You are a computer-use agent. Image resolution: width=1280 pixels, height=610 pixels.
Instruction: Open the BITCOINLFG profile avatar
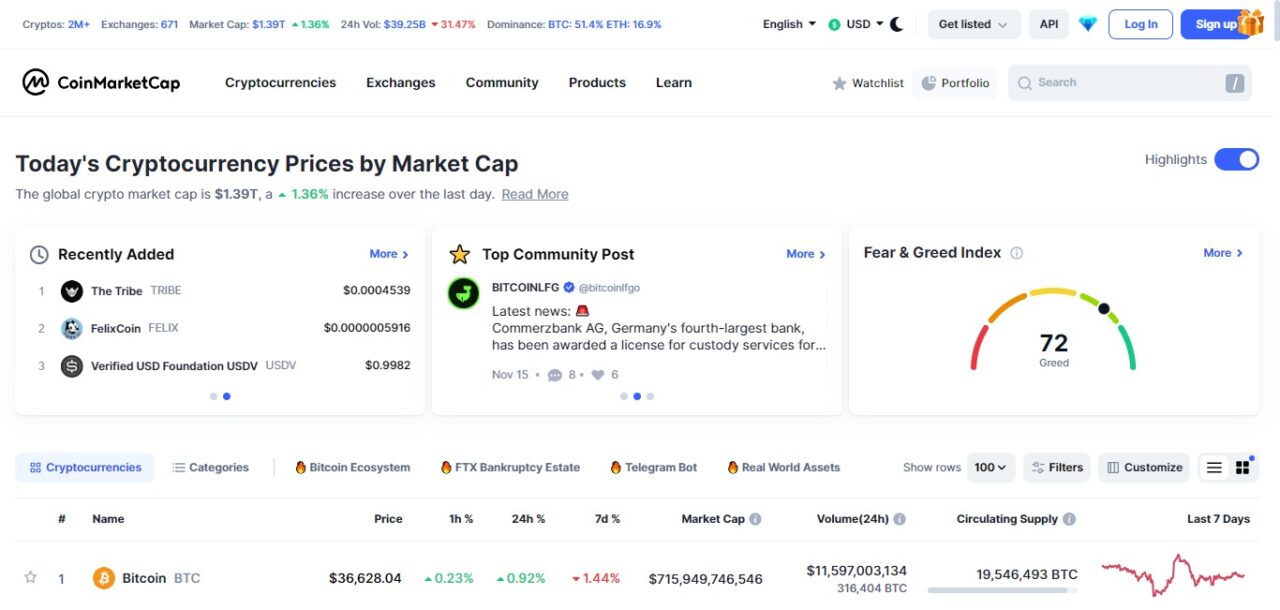pyautogui.click(x=463, y=293)
